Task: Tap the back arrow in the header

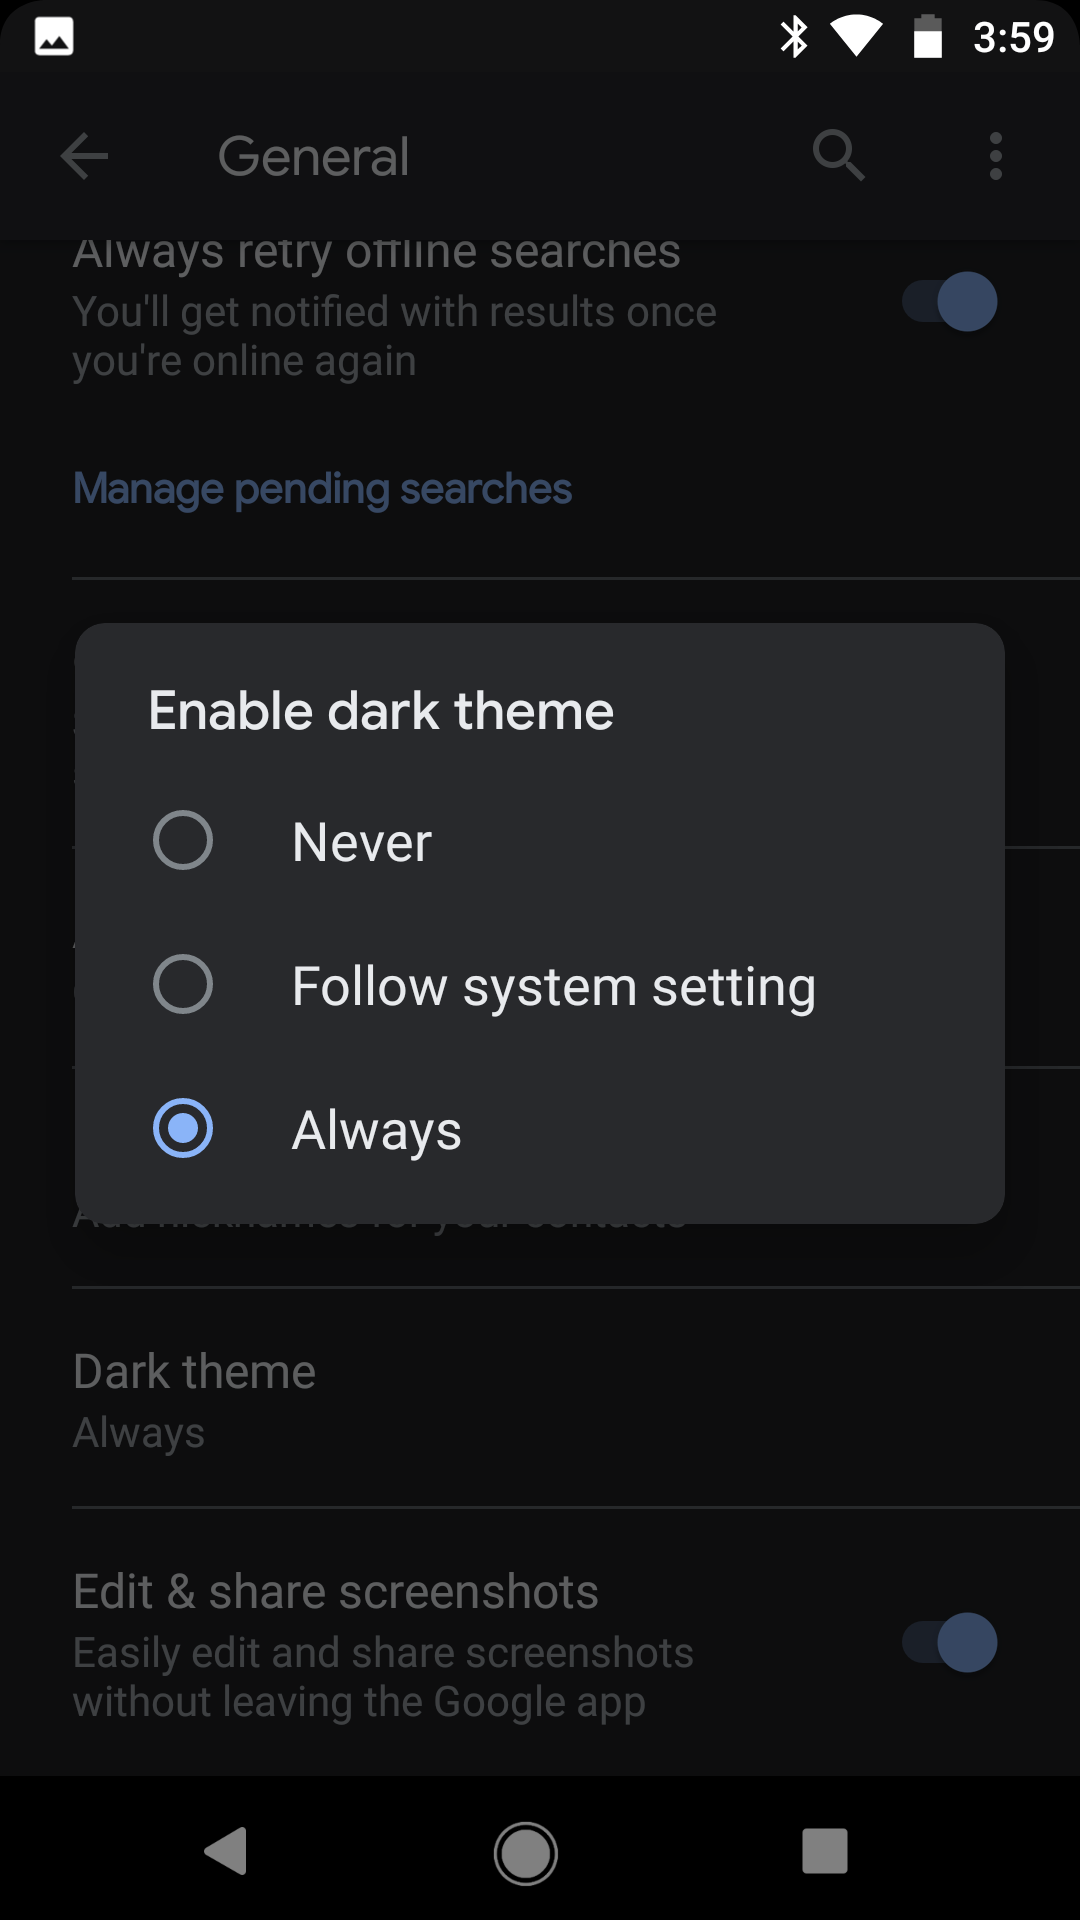Action: click(x=84, y=157)
